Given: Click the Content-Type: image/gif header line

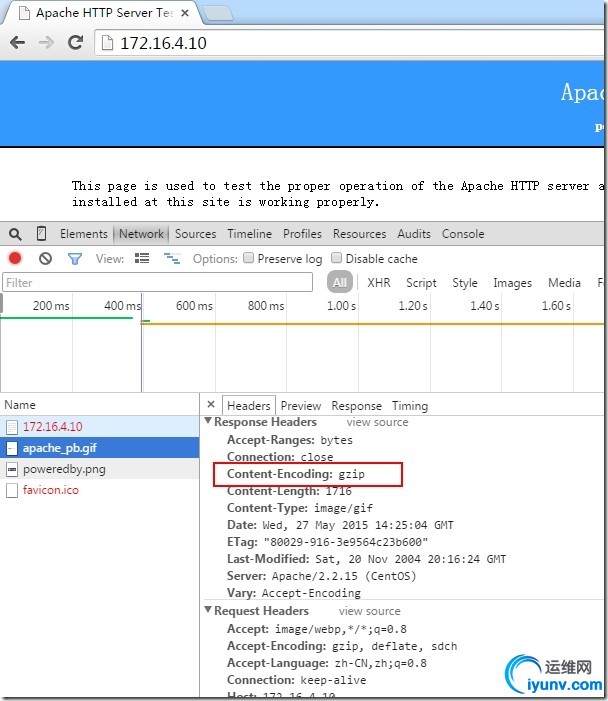Looking at the screenshot, I should tap(300, 508).
